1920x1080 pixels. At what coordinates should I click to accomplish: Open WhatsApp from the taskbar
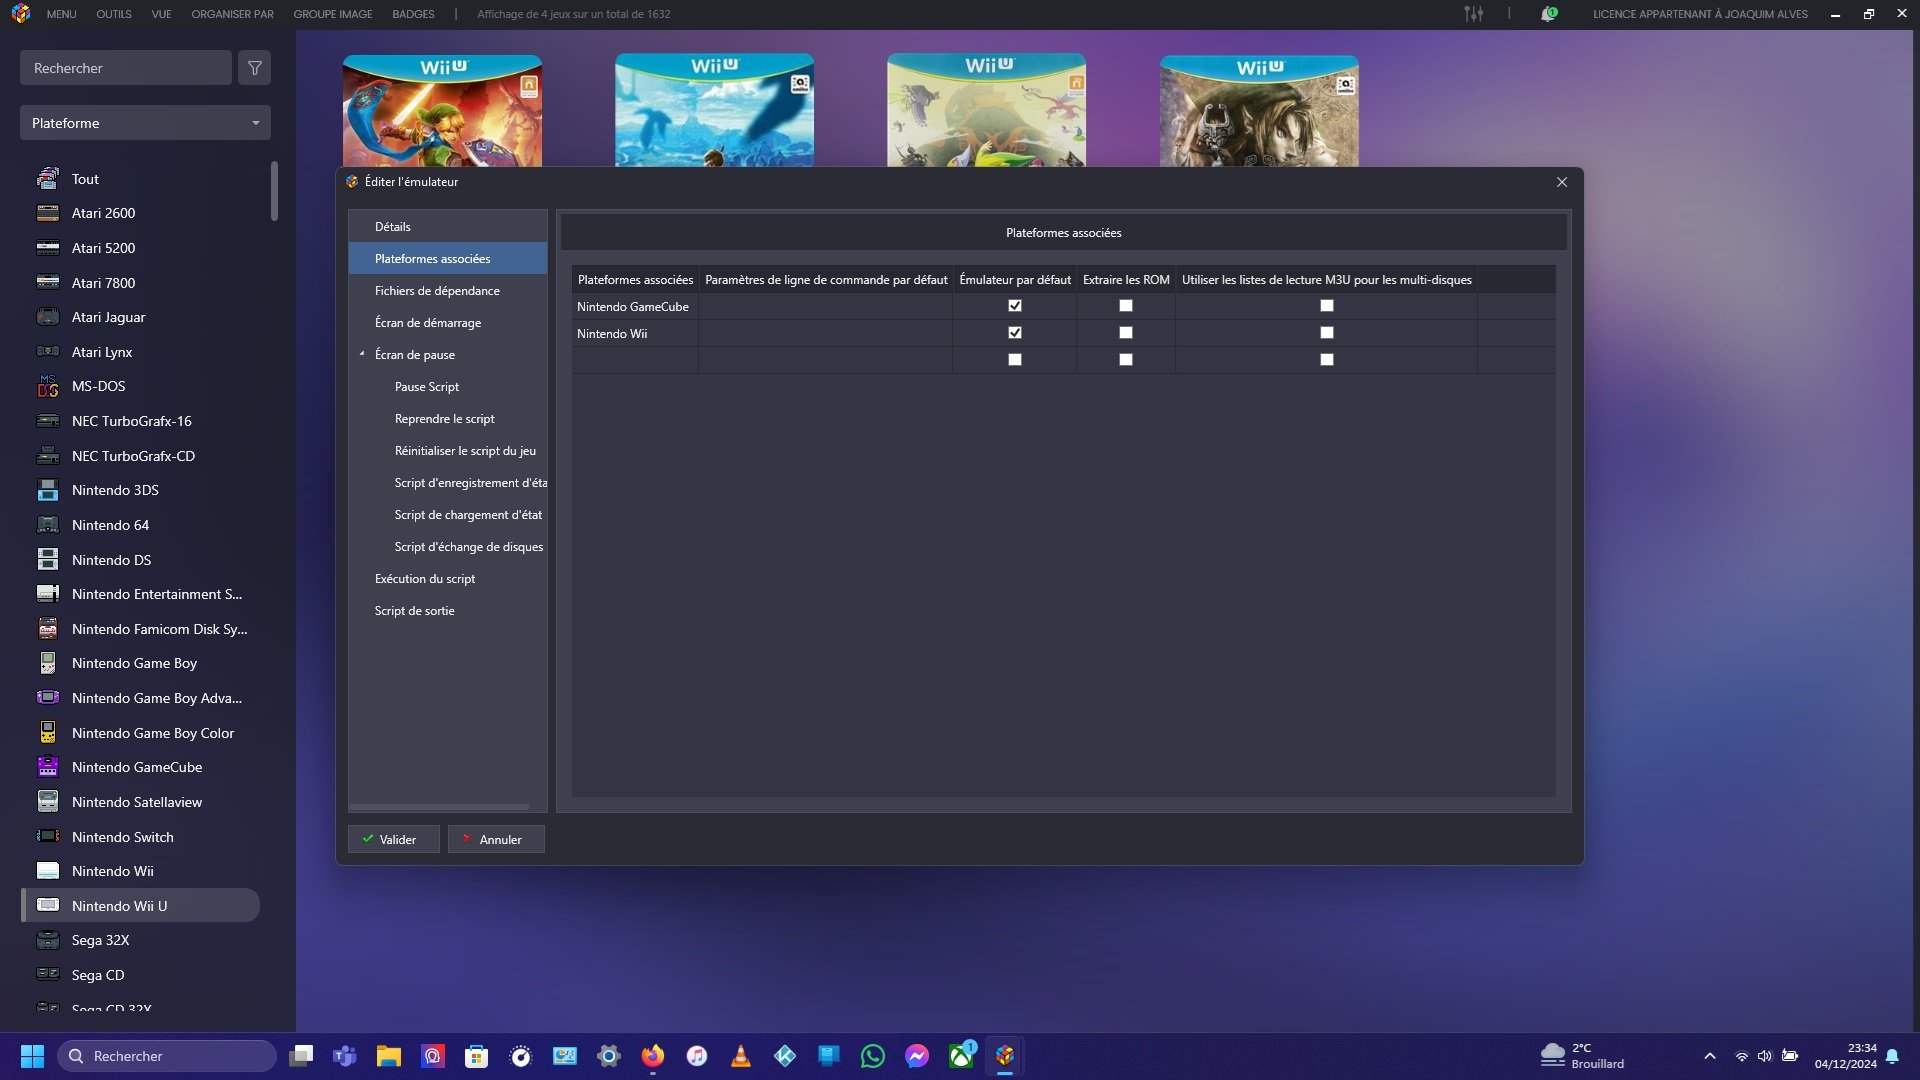tap(873, 1056)
